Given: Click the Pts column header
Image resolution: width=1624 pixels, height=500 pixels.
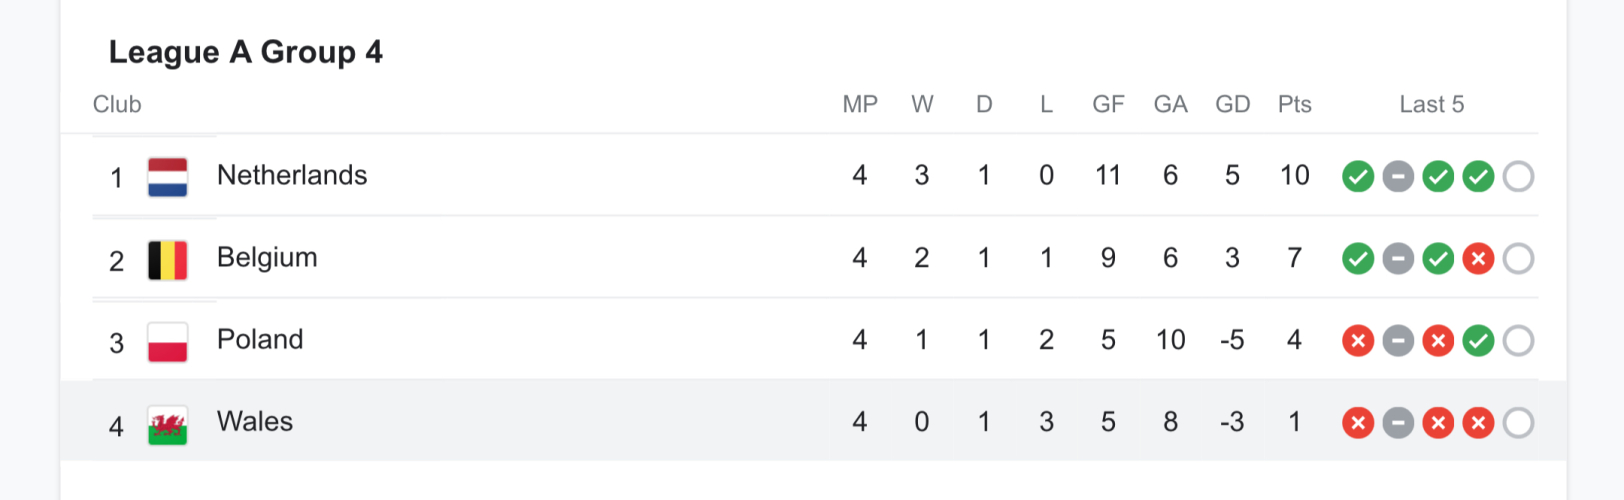Looking at the screenshot, I should tap(1294, 104).
